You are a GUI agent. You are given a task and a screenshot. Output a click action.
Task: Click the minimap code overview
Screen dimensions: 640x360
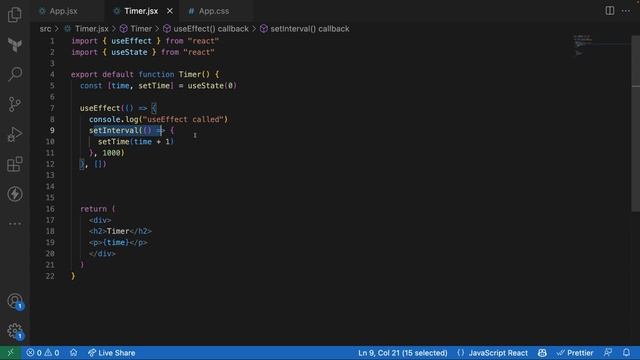tap(583, 45)
